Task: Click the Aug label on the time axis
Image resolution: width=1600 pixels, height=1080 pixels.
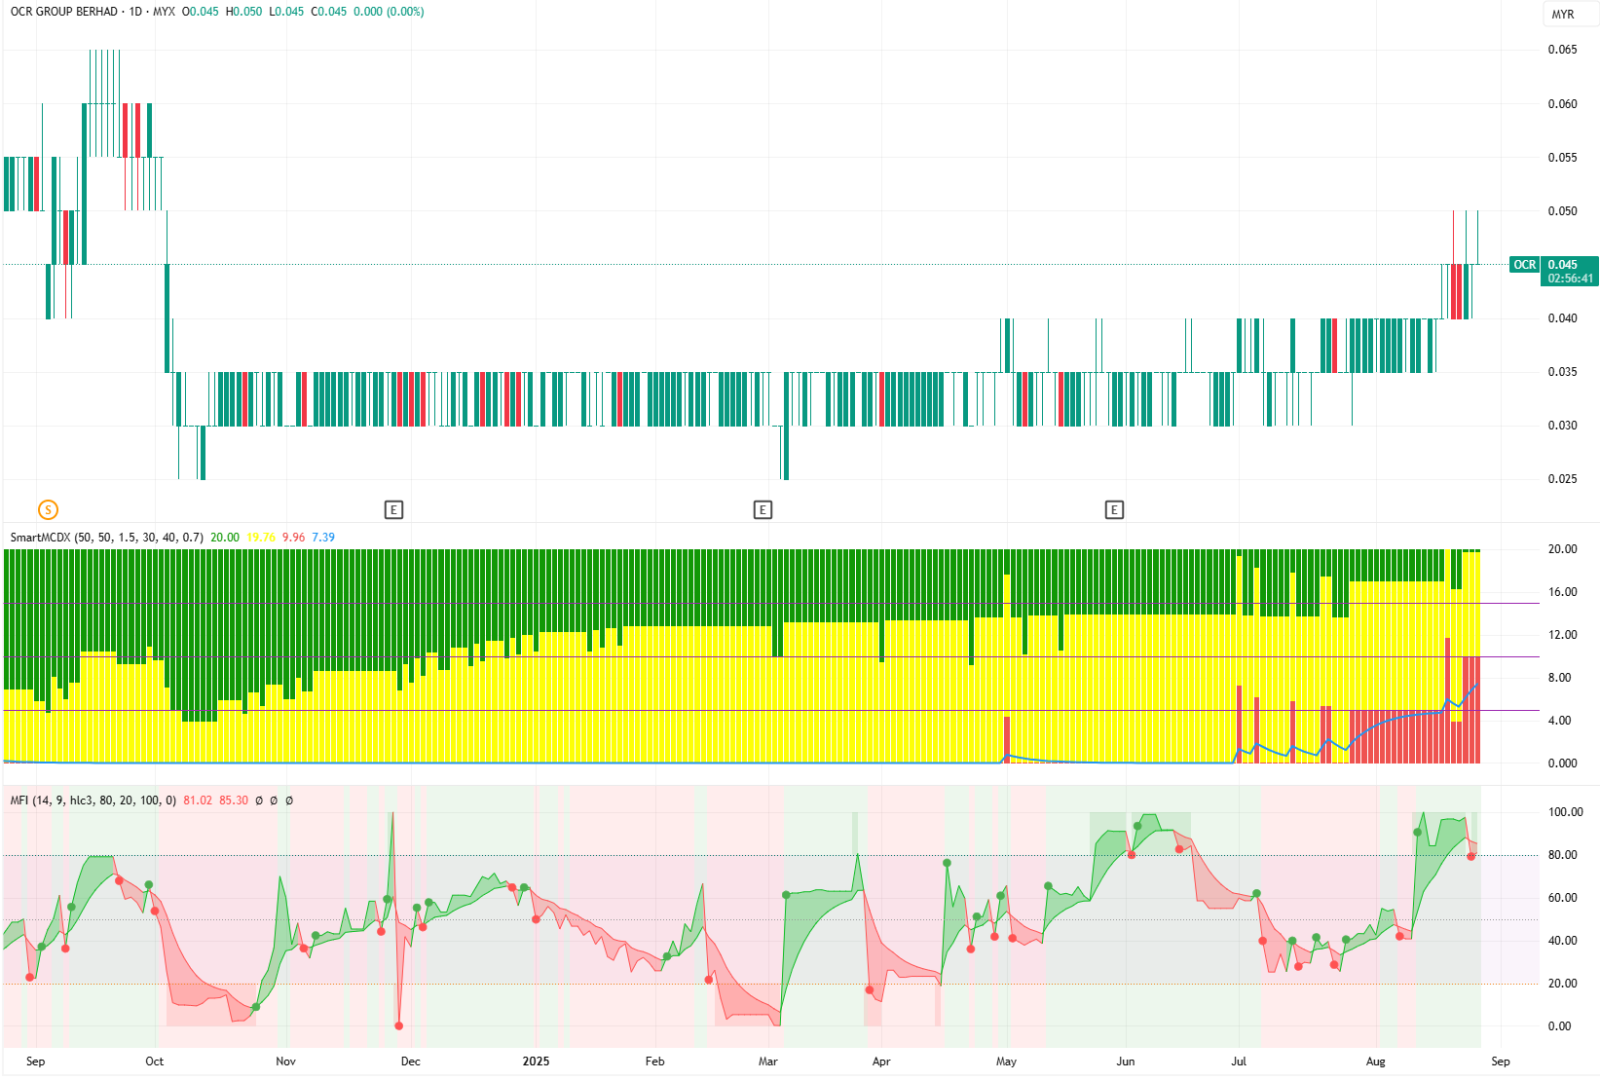Action: [1376, 1062]
